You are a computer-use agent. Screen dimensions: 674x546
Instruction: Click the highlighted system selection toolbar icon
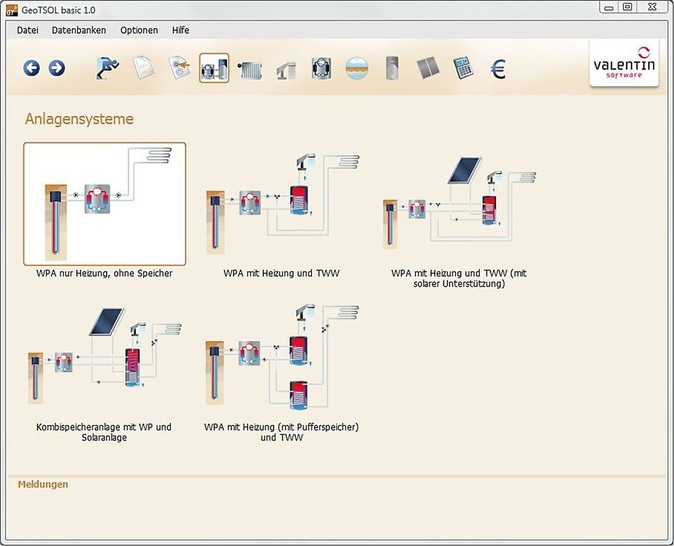click(214, 68)
